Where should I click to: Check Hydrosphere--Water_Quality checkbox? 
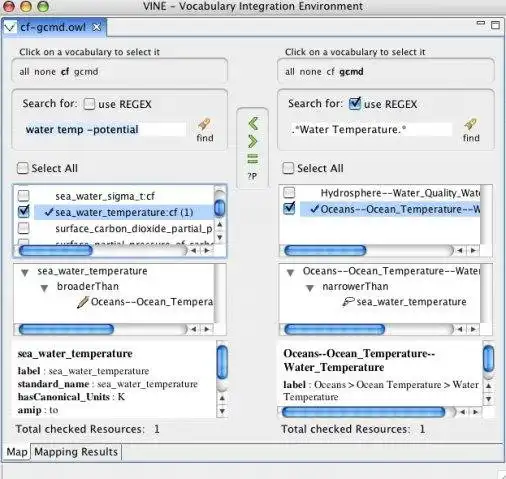pos(289,192)
